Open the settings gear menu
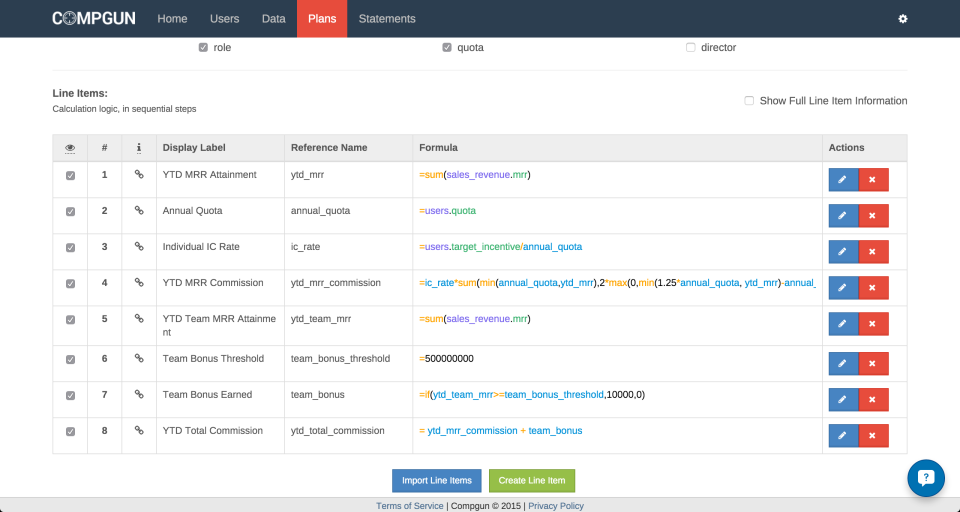Viewport: 960px width, 512px height. (902, 19)
